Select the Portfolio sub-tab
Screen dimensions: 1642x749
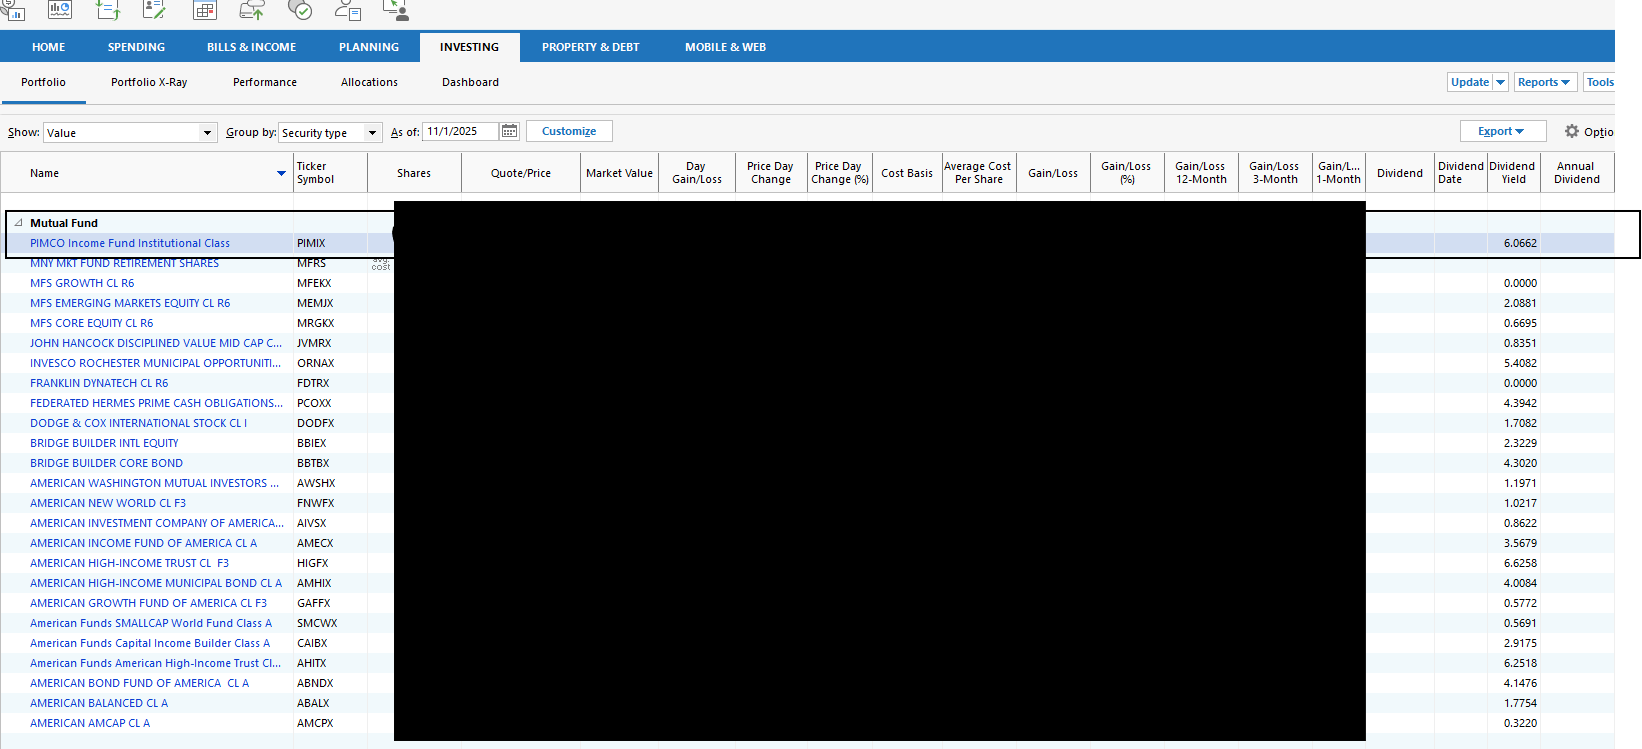coord(43,82)
